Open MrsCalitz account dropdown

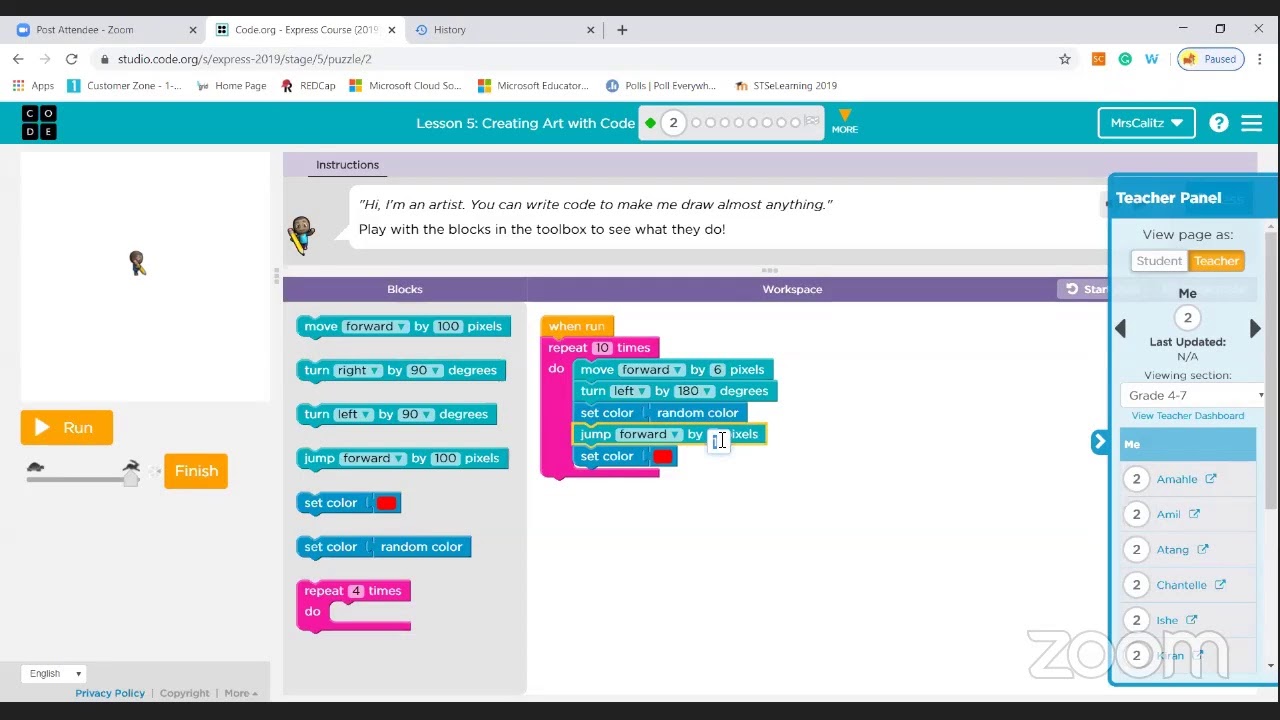(1146, 123)
